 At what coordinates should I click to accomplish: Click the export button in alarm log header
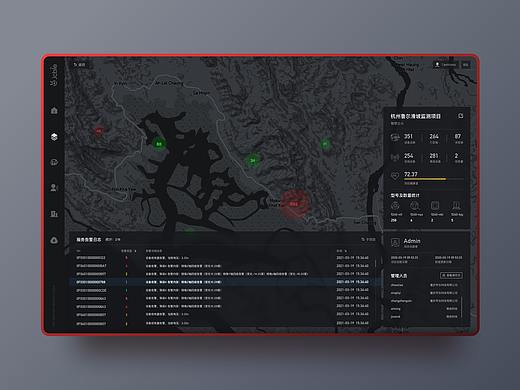[369, 239]
